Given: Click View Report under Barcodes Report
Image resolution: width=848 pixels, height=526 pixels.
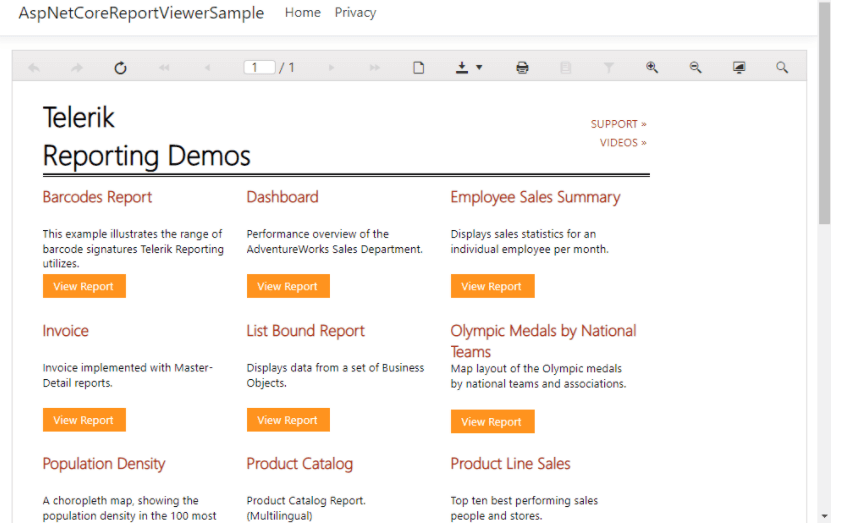Looking at the screenshot, I should (x=84, y=286).
